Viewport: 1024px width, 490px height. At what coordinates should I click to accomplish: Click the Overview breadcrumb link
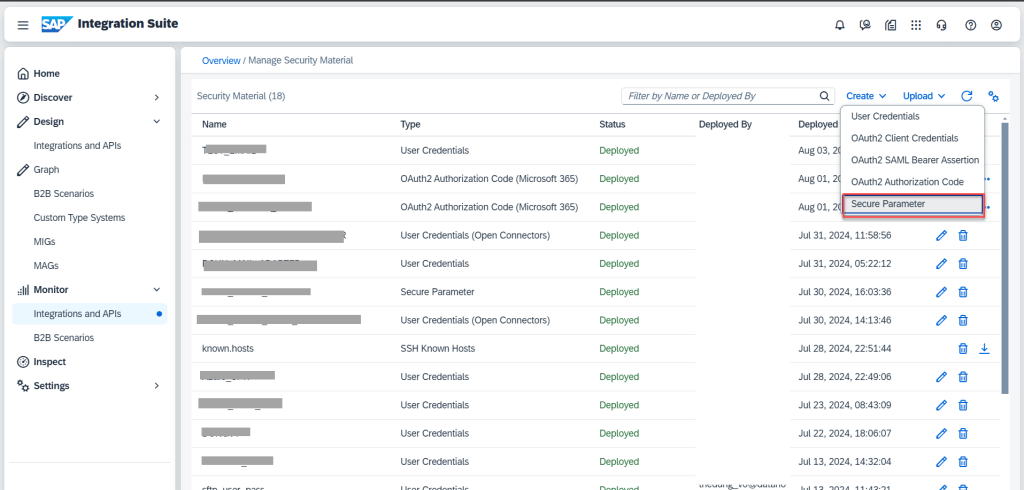coord(221,60)
